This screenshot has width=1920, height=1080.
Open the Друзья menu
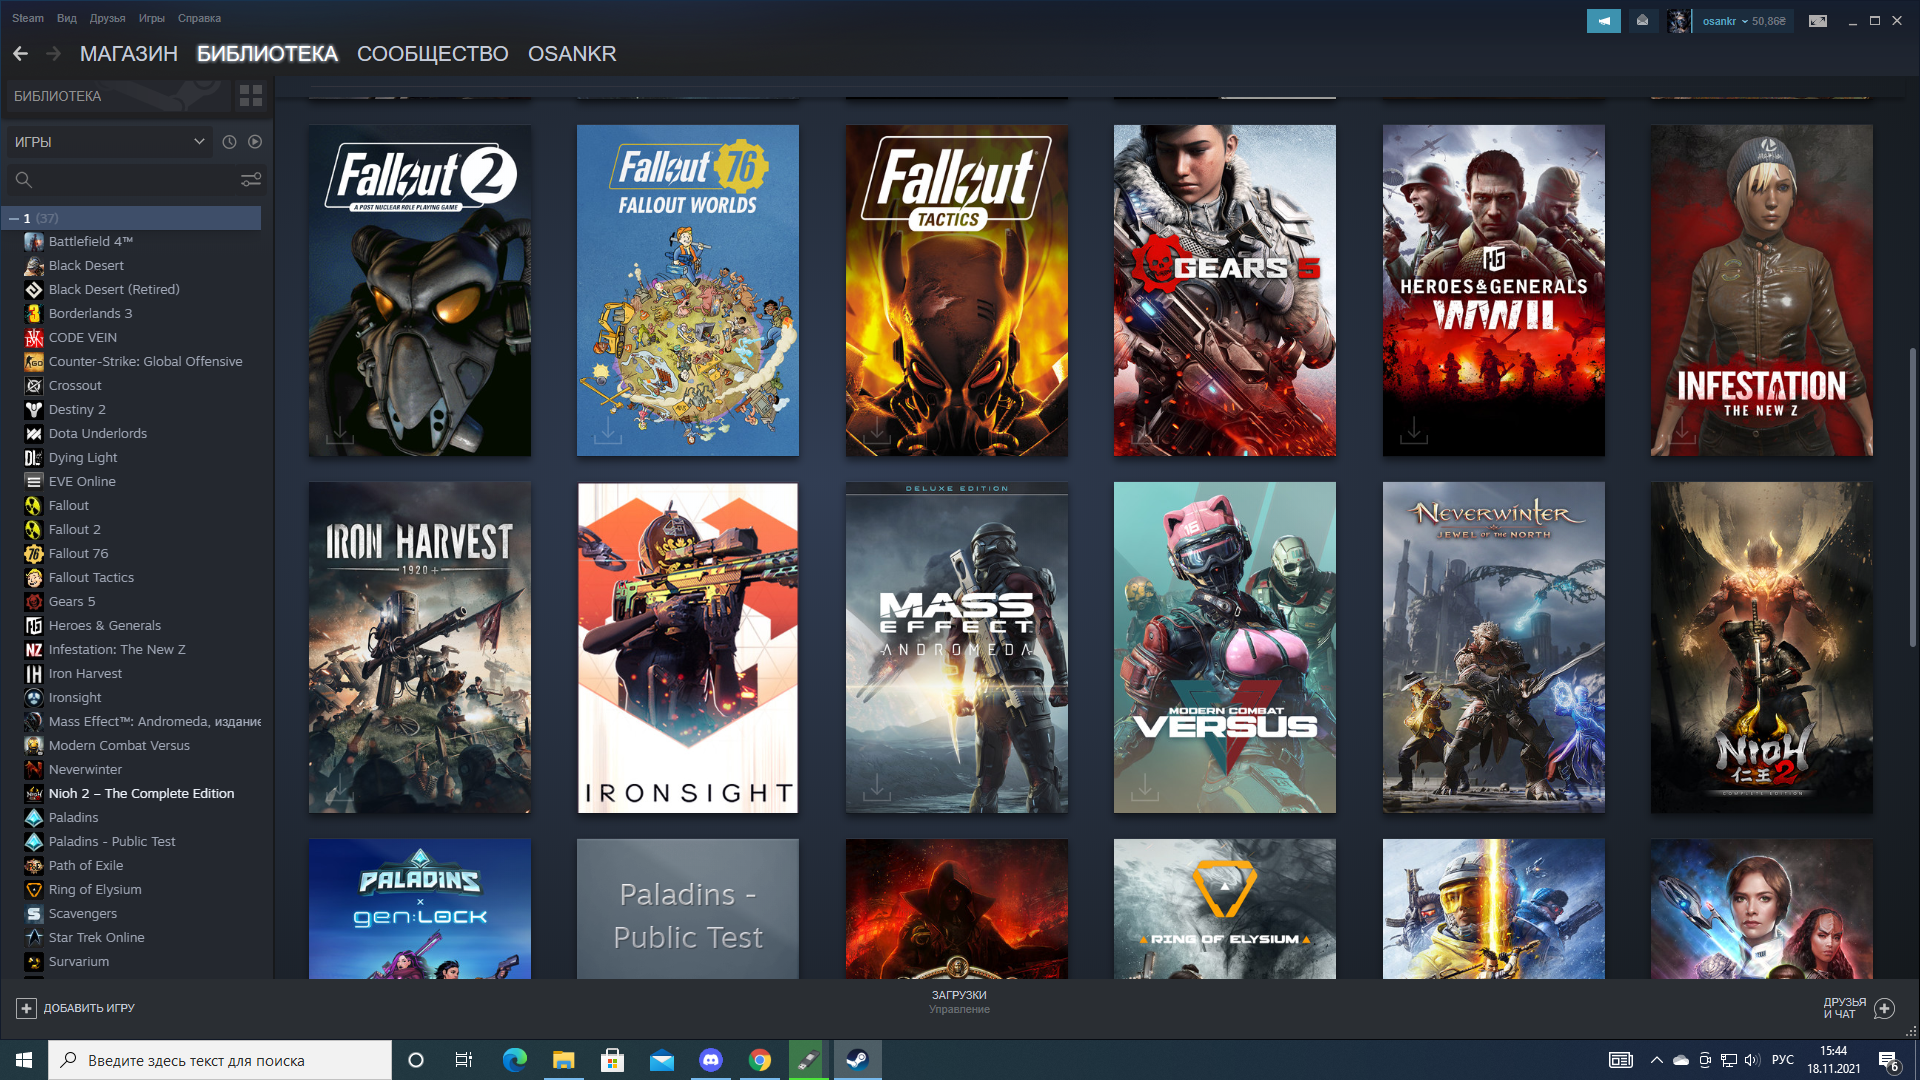[x=107, y=18]
